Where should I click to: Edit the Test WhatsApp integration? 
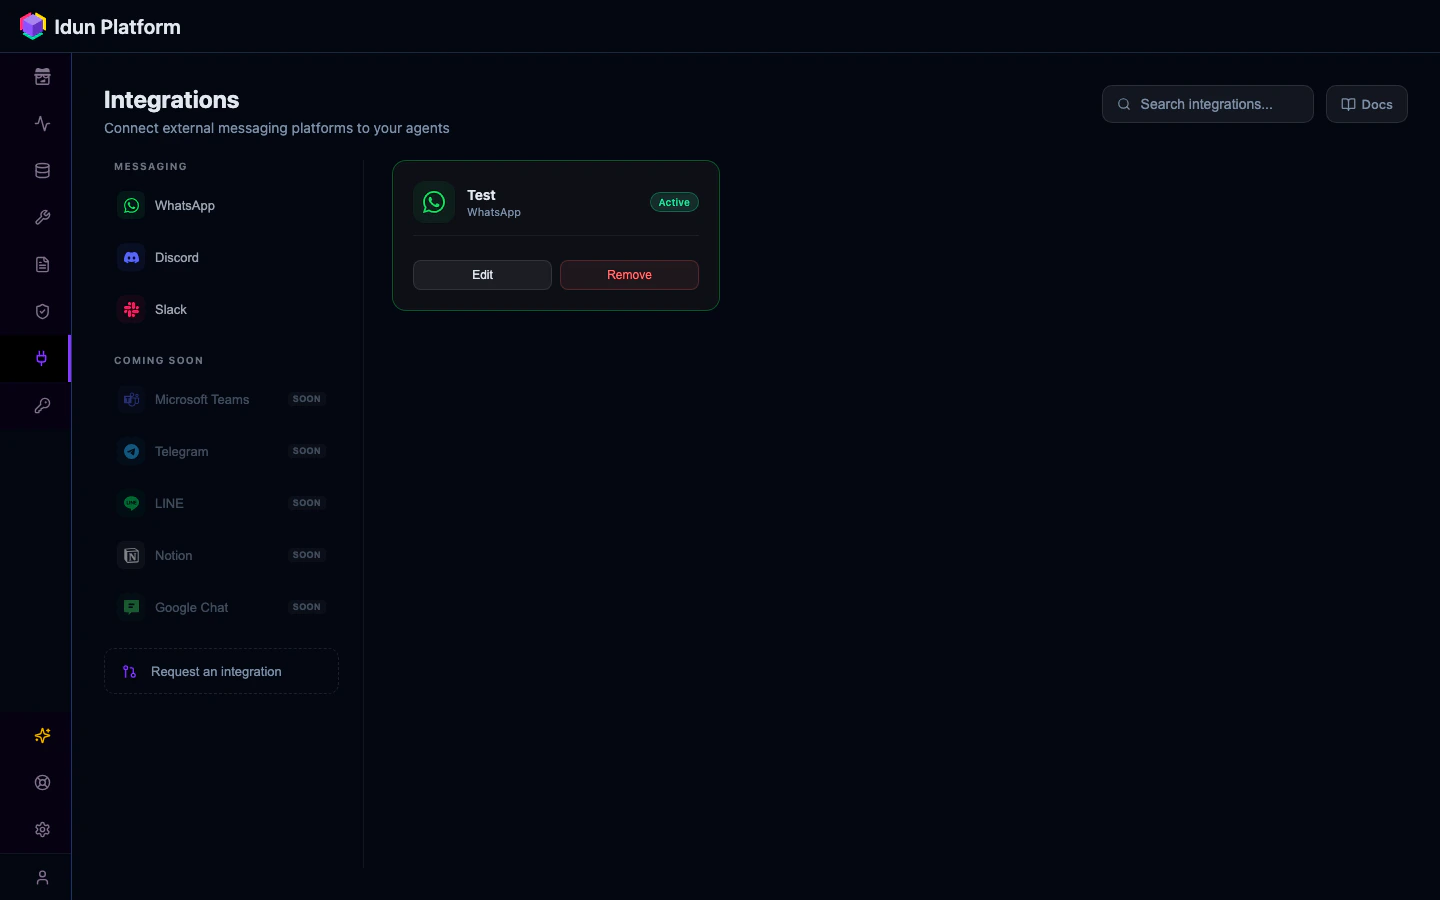pyautogui.click(x=482, y=275)
